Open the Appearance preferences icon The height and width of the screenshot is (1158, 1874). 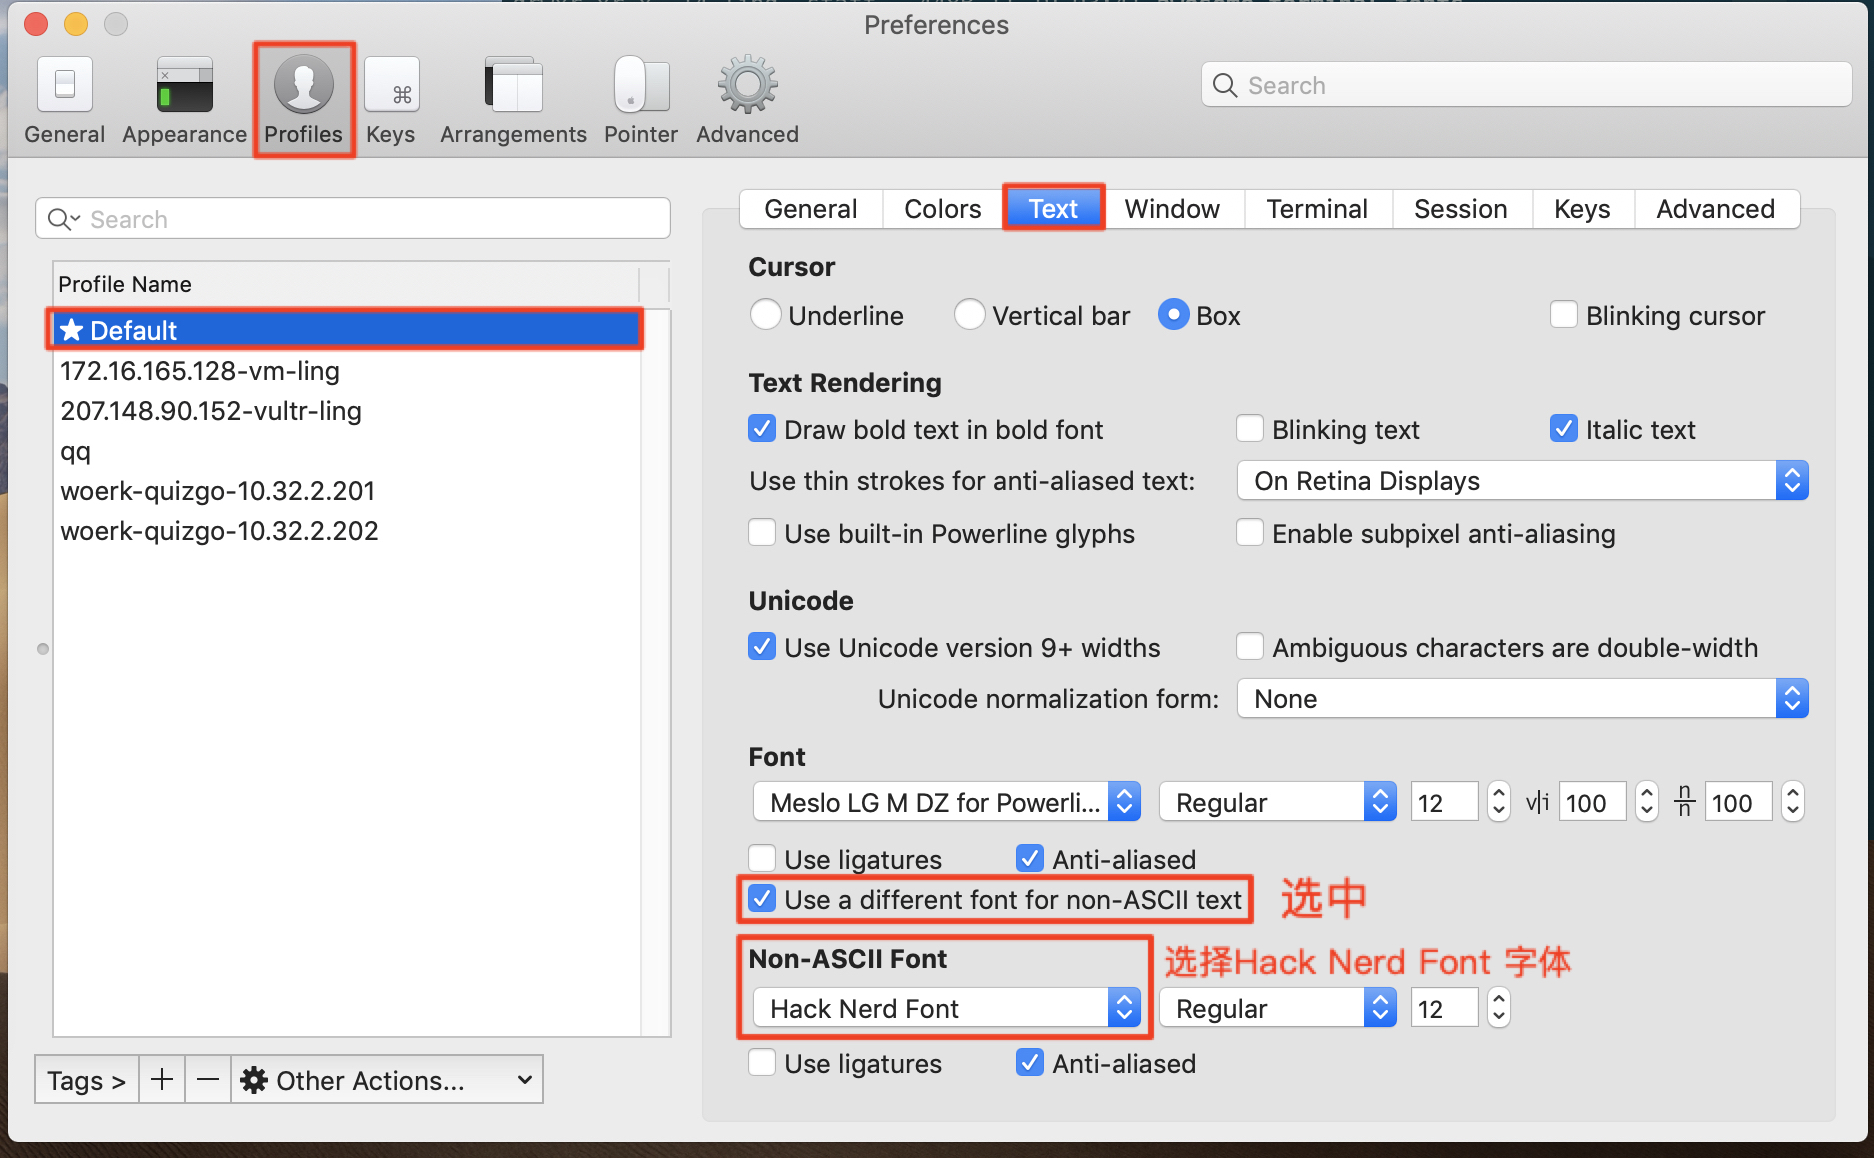coord(185,85)
